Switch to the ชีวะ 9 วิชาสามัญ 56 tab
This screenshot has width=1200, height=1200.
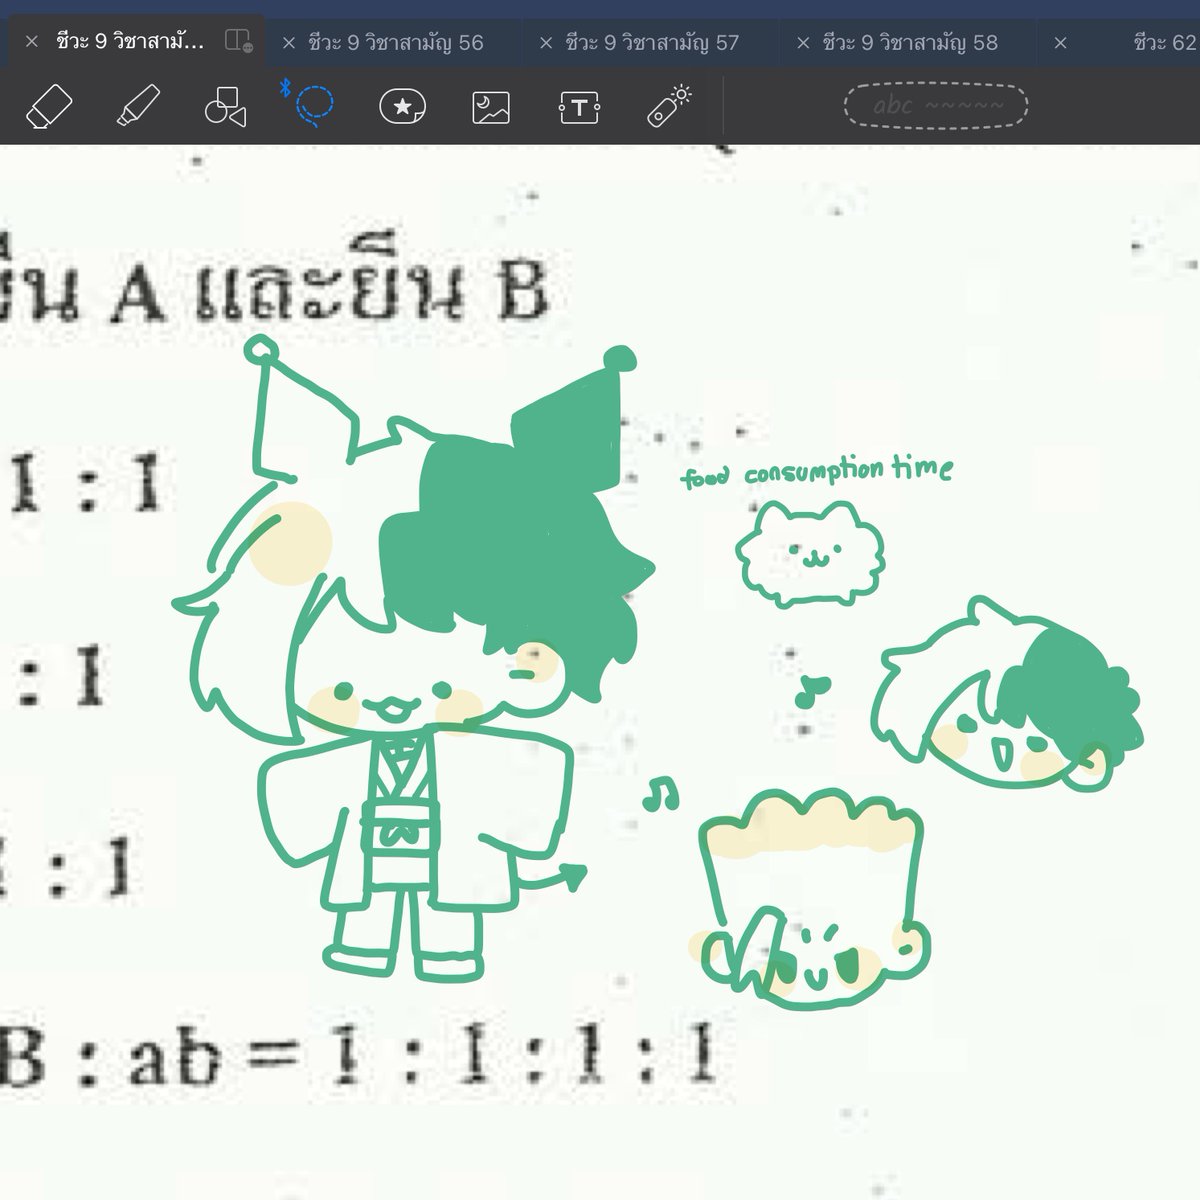396,42
